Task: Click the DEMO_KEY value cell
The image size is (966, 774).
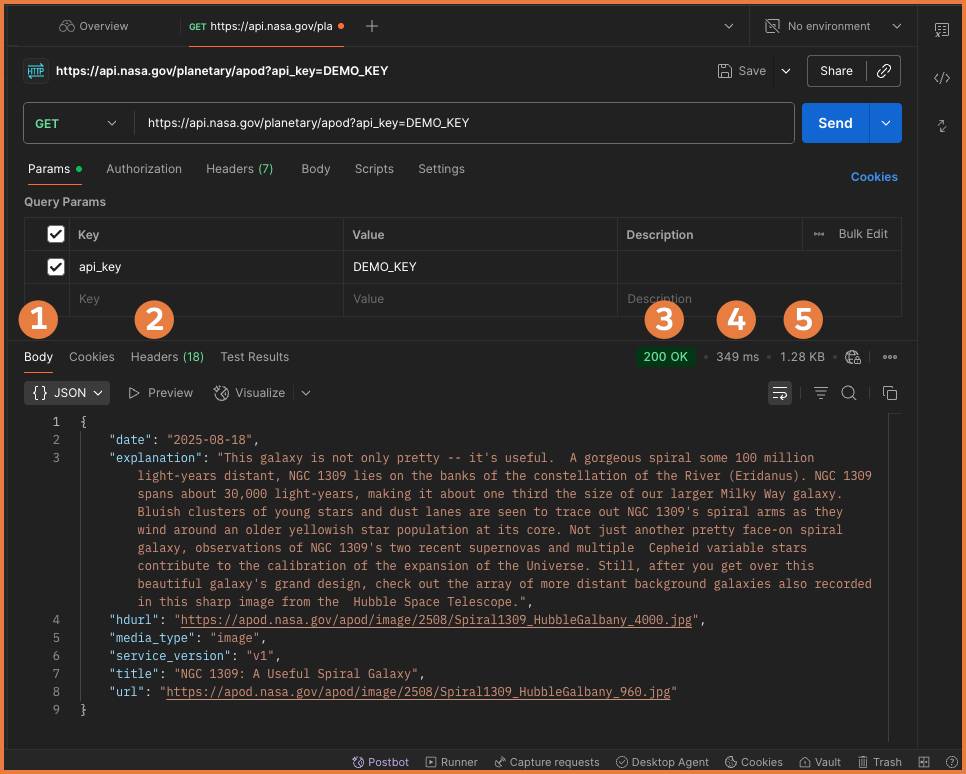Action: coord(481,267)
